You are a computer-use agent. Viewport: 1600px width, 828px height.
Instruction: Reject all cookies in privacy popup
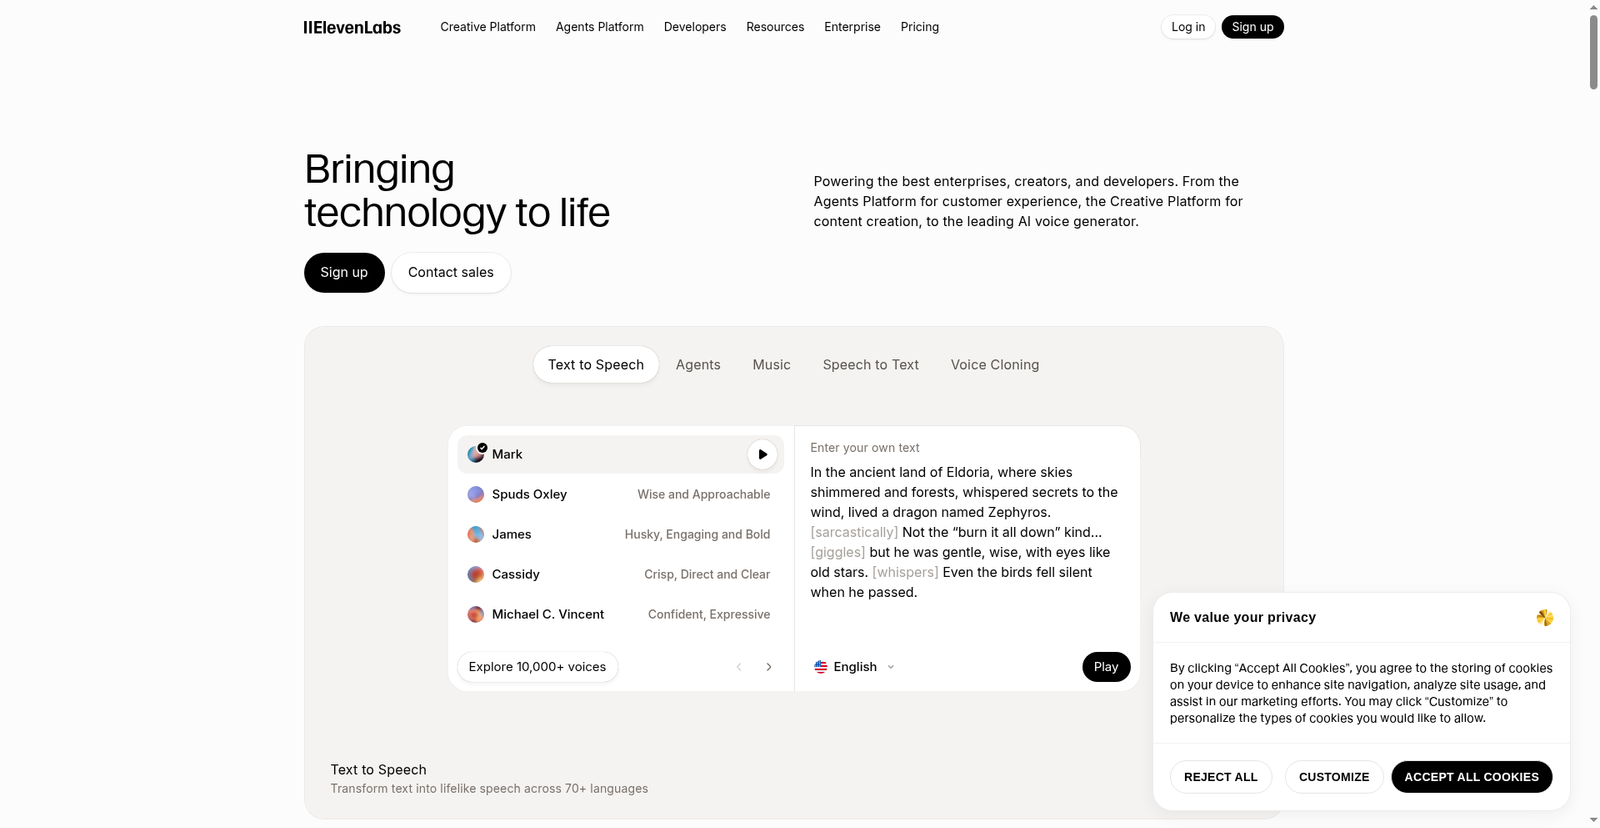pos(1220,777)
